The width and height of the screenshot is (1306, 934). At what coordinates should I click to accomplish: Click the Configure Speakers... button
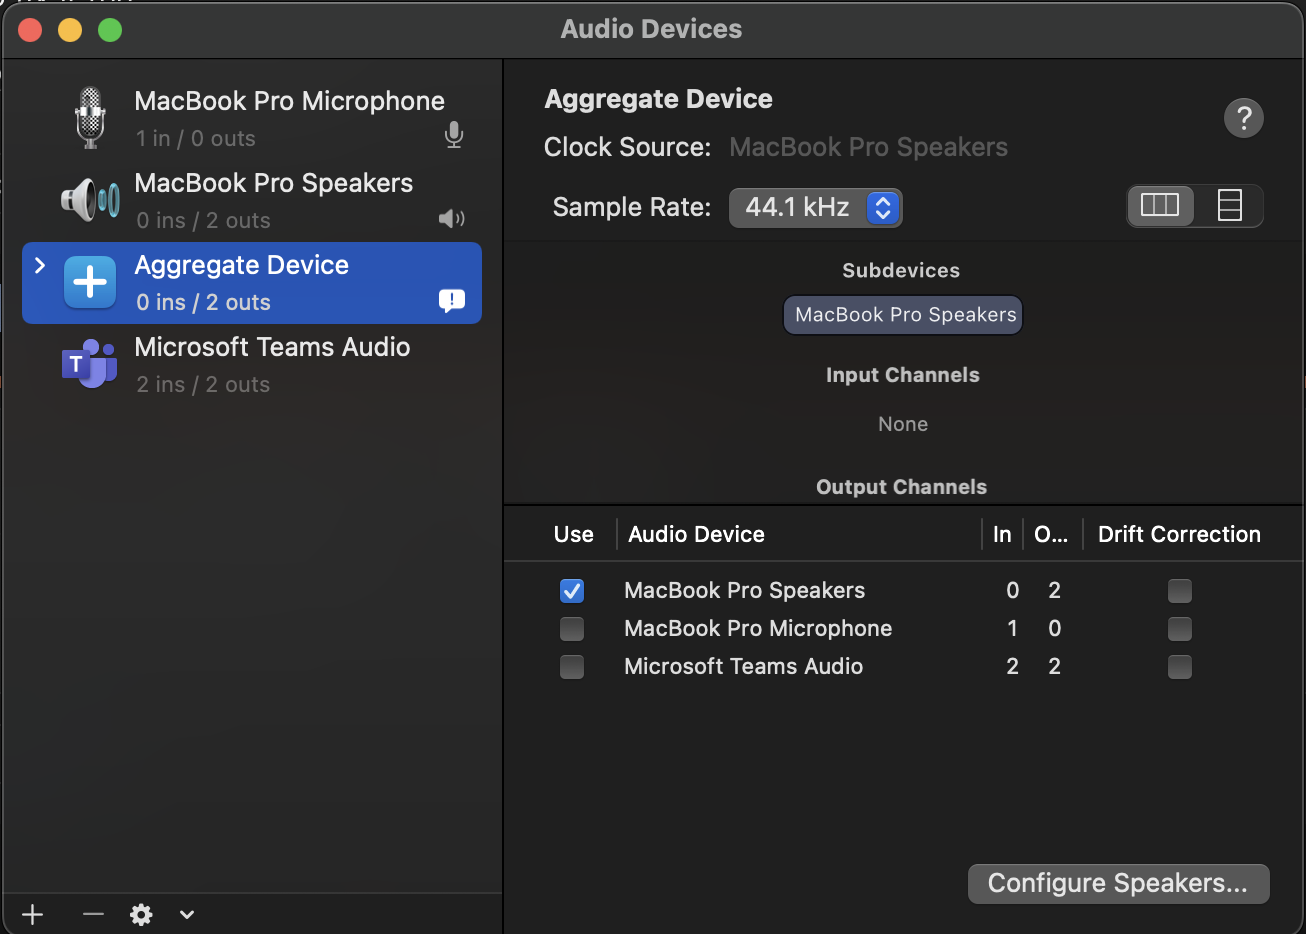click(1119, 884)
